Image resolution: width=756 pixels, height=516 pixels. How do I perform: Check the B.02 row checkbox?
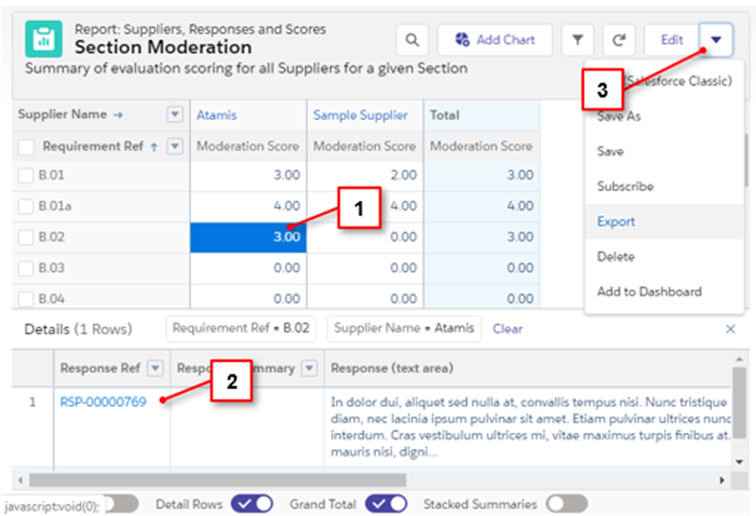tap(26, 238)
